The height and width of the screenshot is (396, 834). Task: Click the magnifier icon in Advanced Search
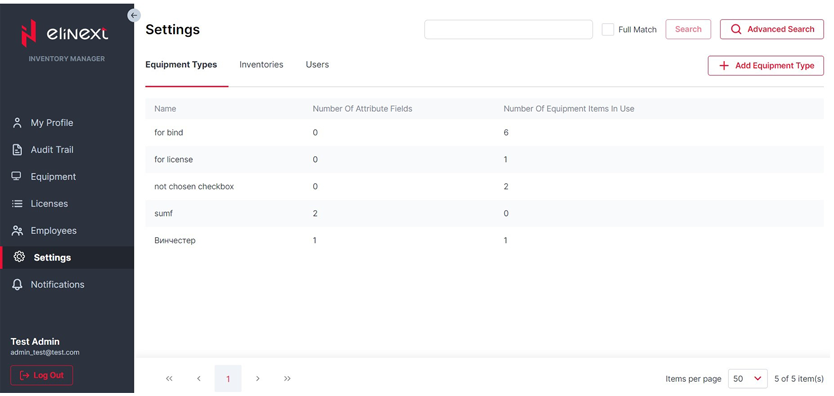pos(736,29)
